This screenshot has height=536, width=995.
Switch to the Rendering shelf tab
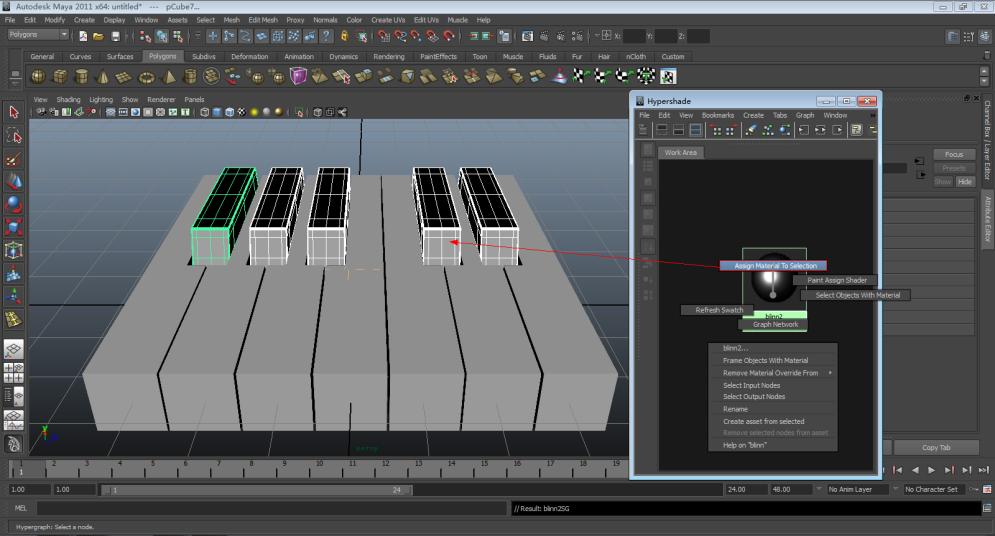point(389,57)
